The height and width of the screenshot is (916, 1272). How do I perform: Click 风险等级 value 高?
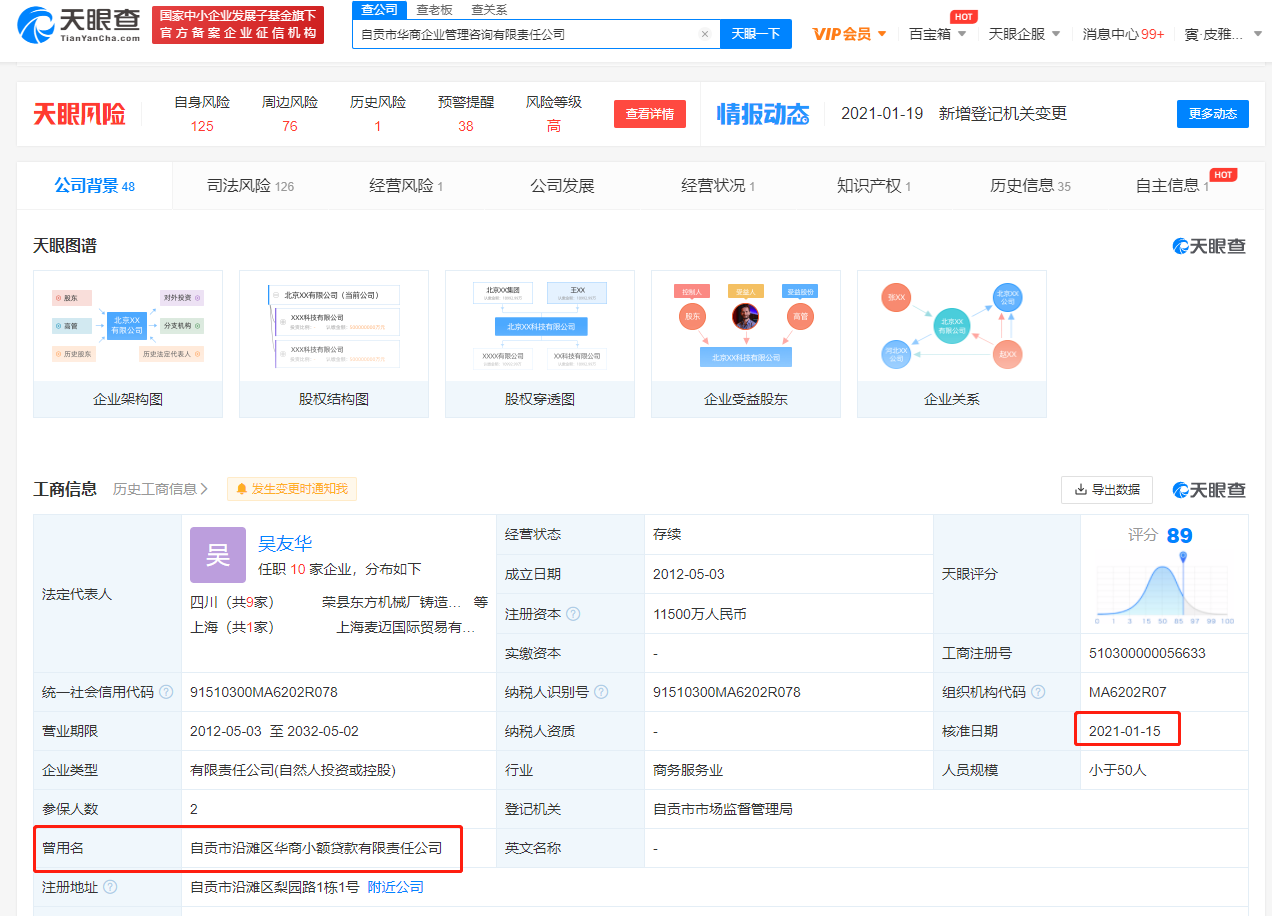click(554, 126)
